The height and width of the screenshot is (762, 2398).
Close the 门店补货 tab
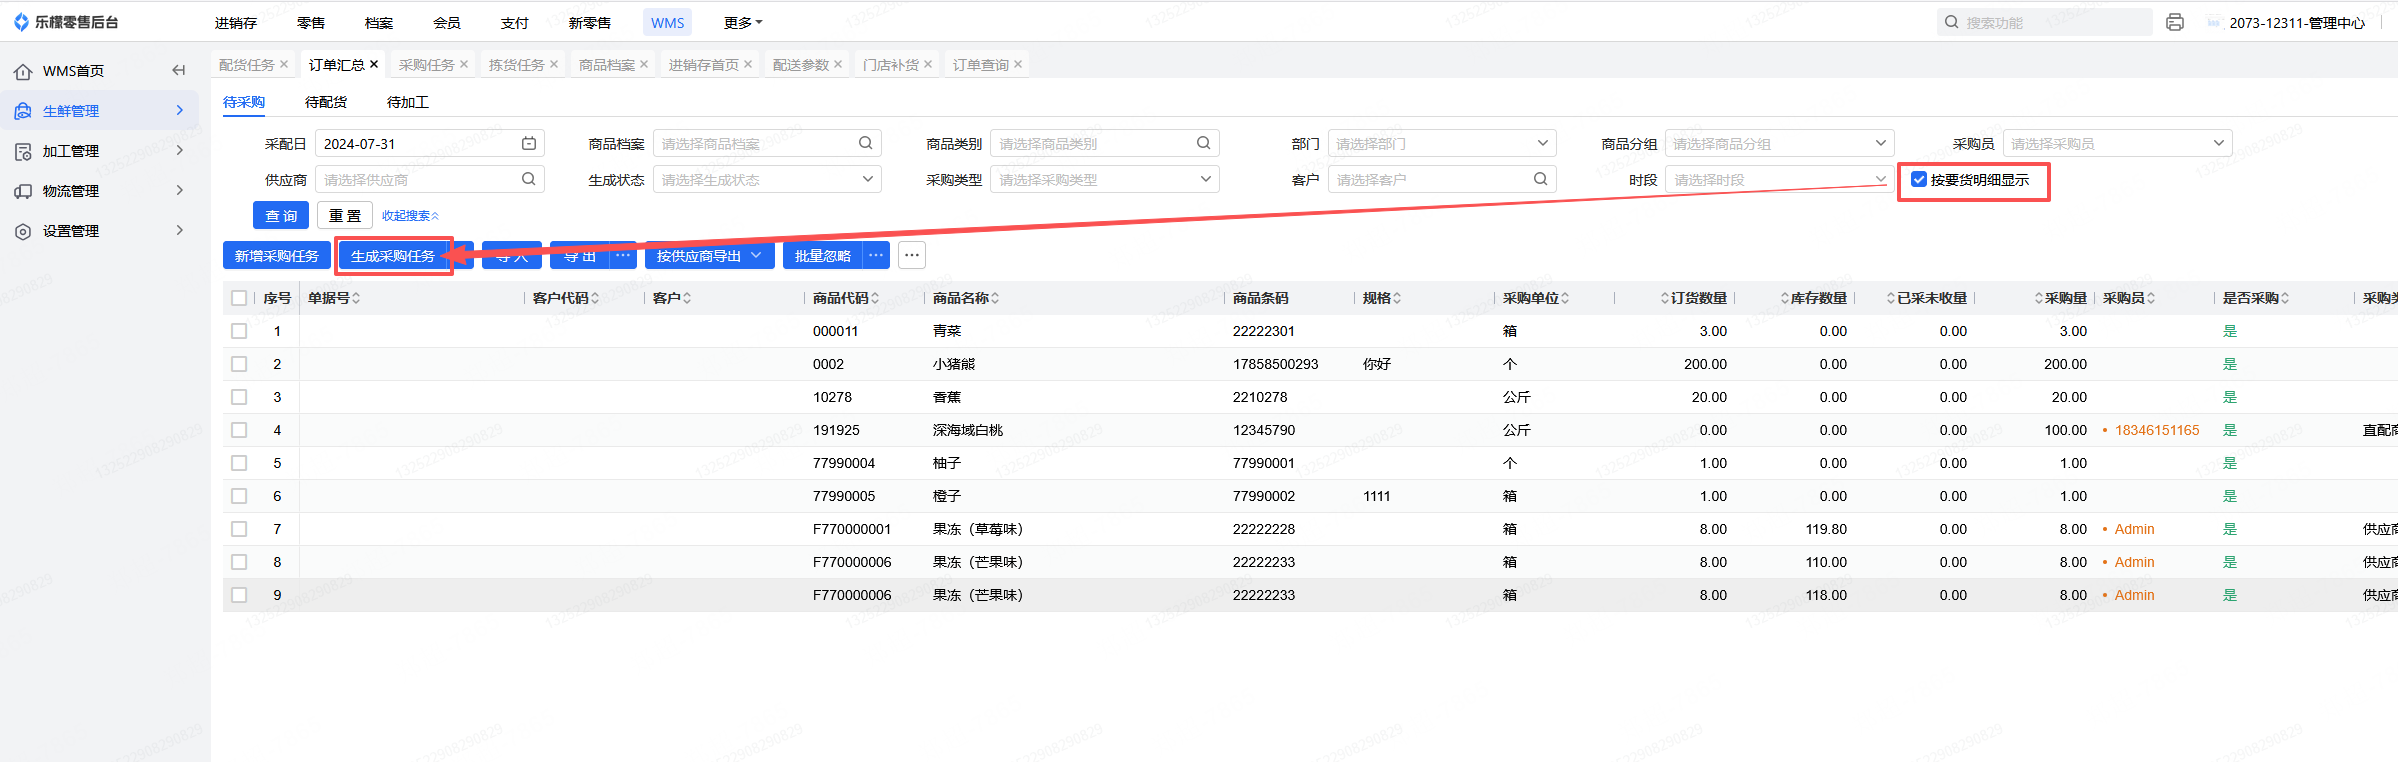coord(928,64)
